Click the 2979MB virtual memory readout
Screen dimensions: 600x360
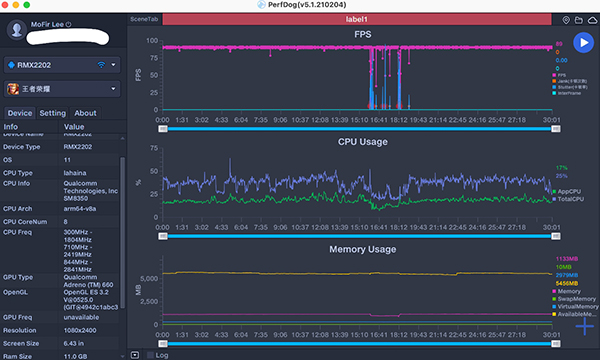click(567, 275)
